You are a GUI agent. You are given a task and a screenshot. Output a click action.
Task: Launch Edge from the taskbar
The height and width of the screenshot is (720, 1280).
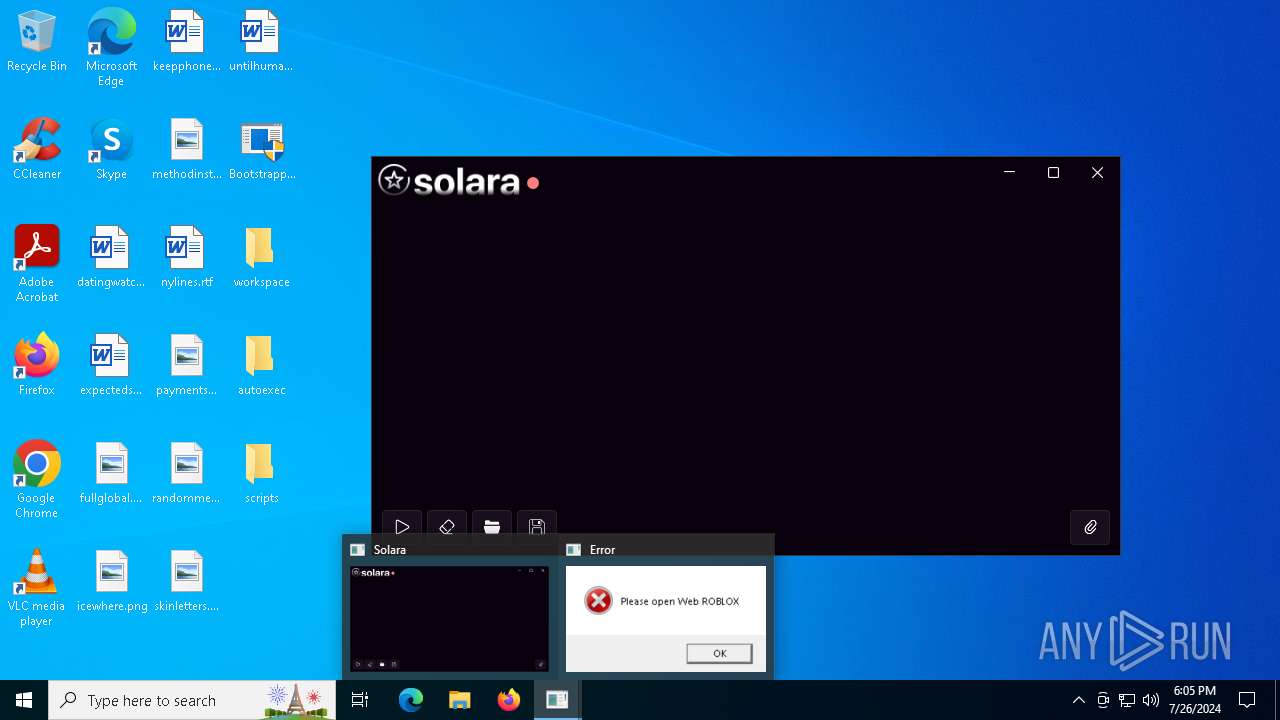point(411,700)
